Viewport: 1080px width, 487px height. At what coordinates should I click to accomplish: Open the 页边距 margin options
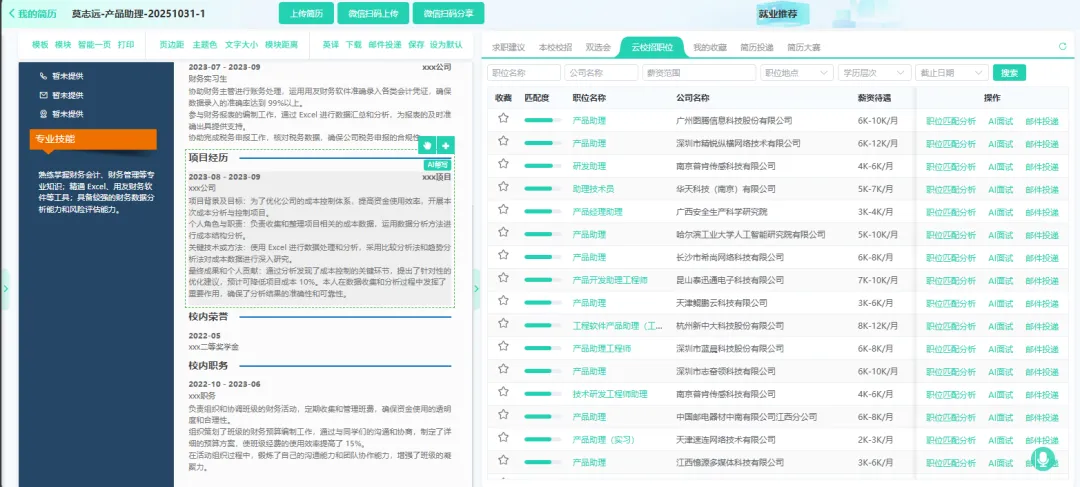click(172, 44)
